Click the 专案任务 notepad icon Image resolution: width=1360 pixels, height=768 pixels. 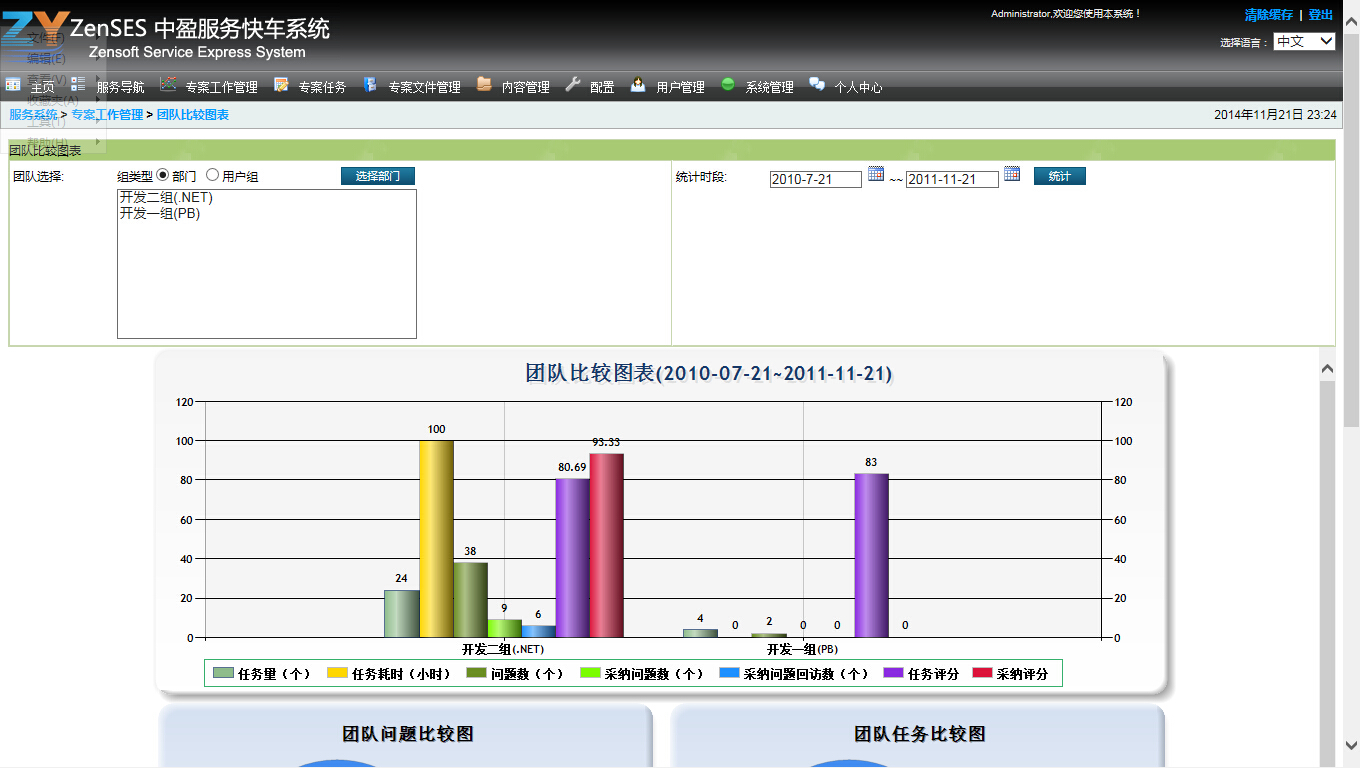pos(281,85)
